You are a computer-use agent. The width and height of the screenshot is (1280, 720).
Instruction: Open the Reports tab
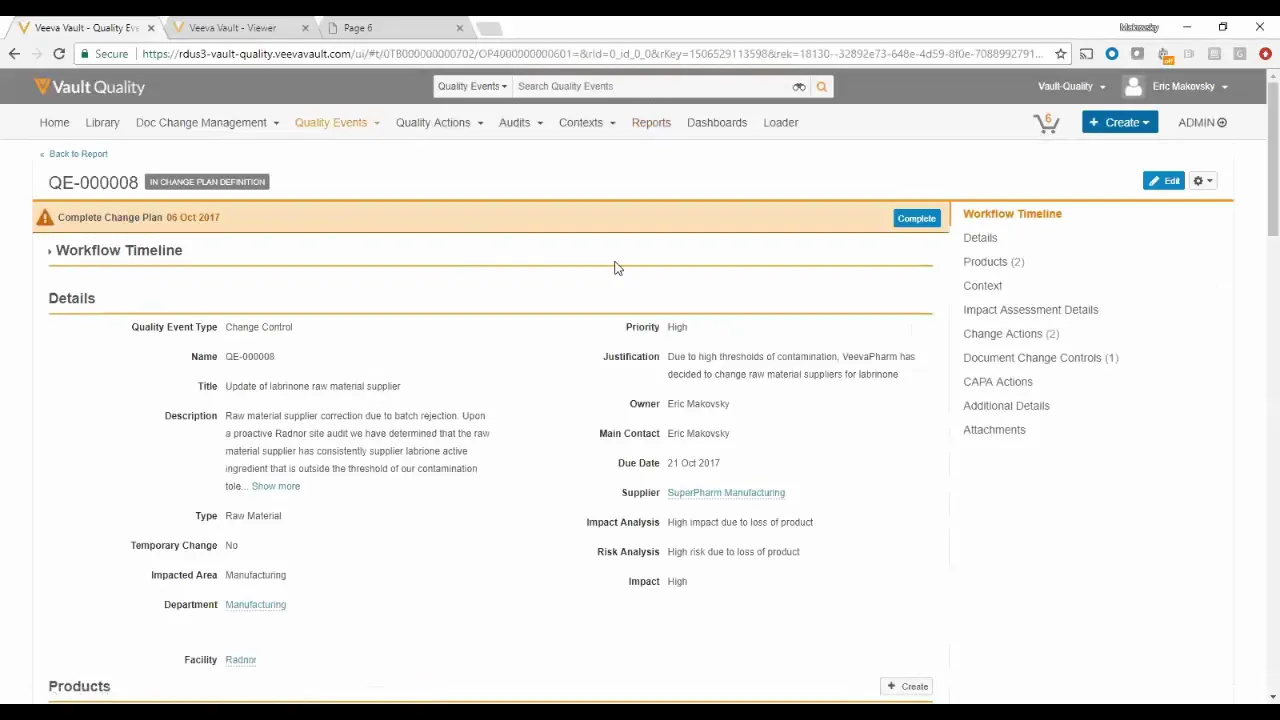pos(651,123)
